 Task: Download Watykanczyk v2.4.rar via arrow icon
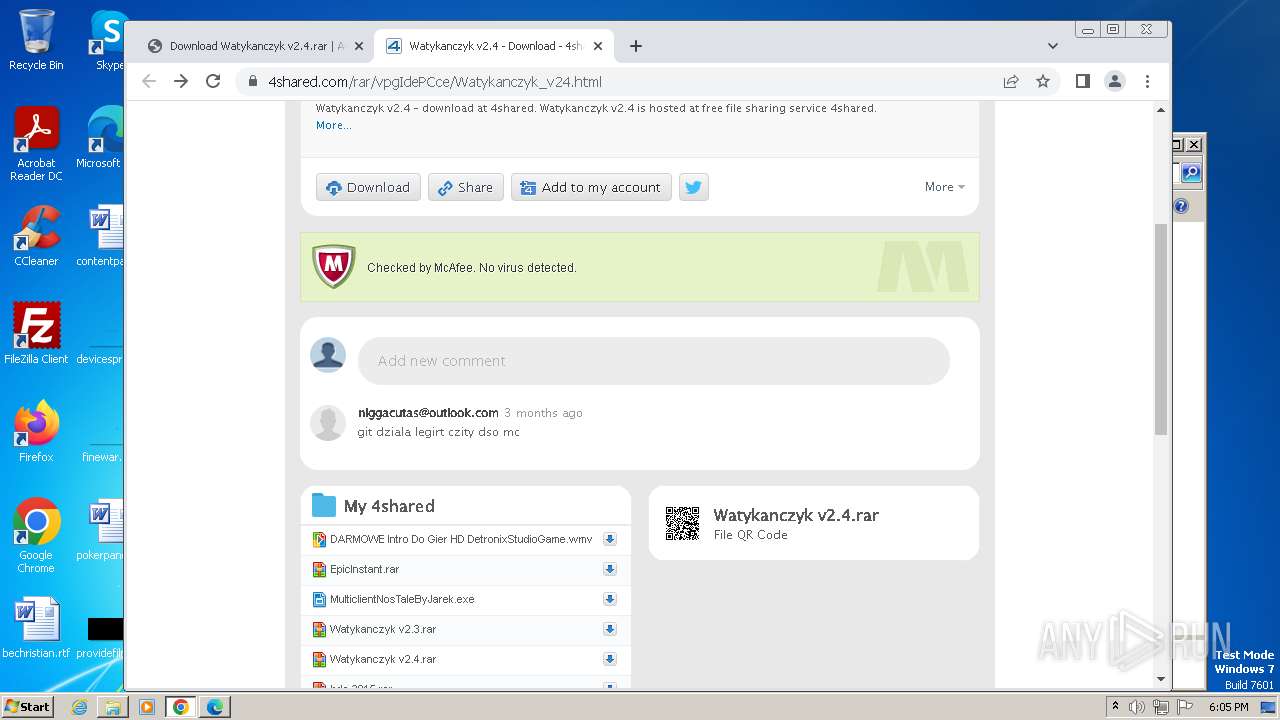pyautogui.click(x=609, y=659)
